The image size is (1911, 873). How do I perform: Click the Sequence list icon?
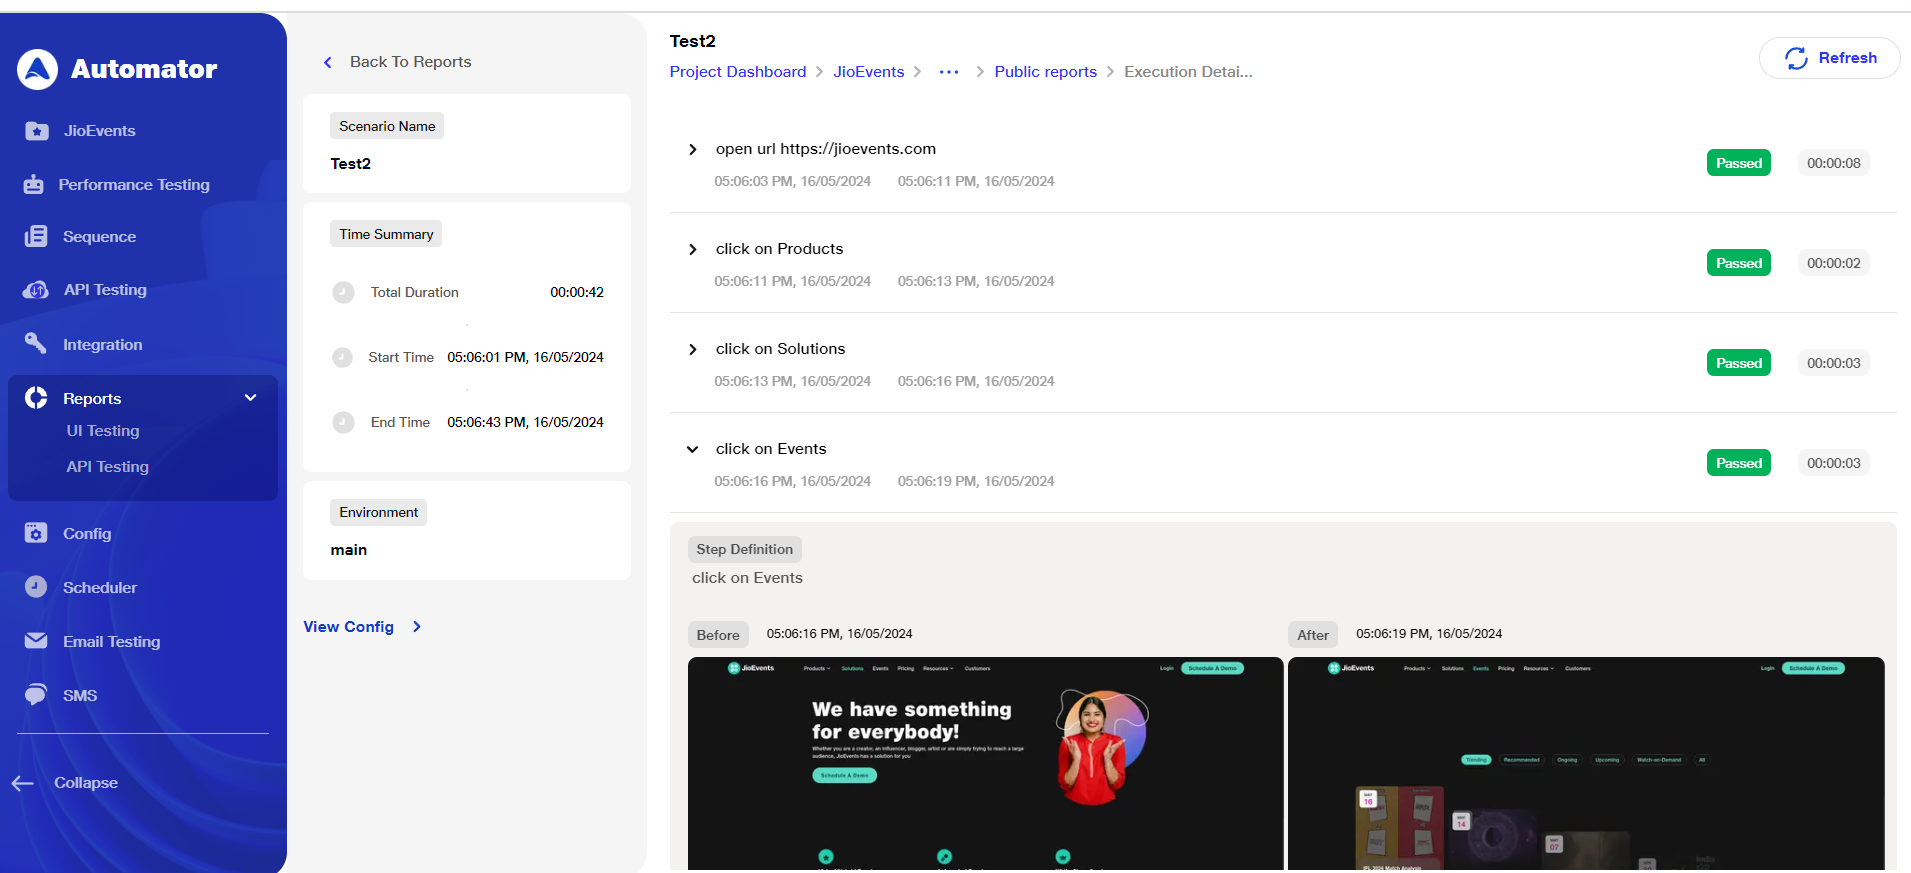click(36, 236)
